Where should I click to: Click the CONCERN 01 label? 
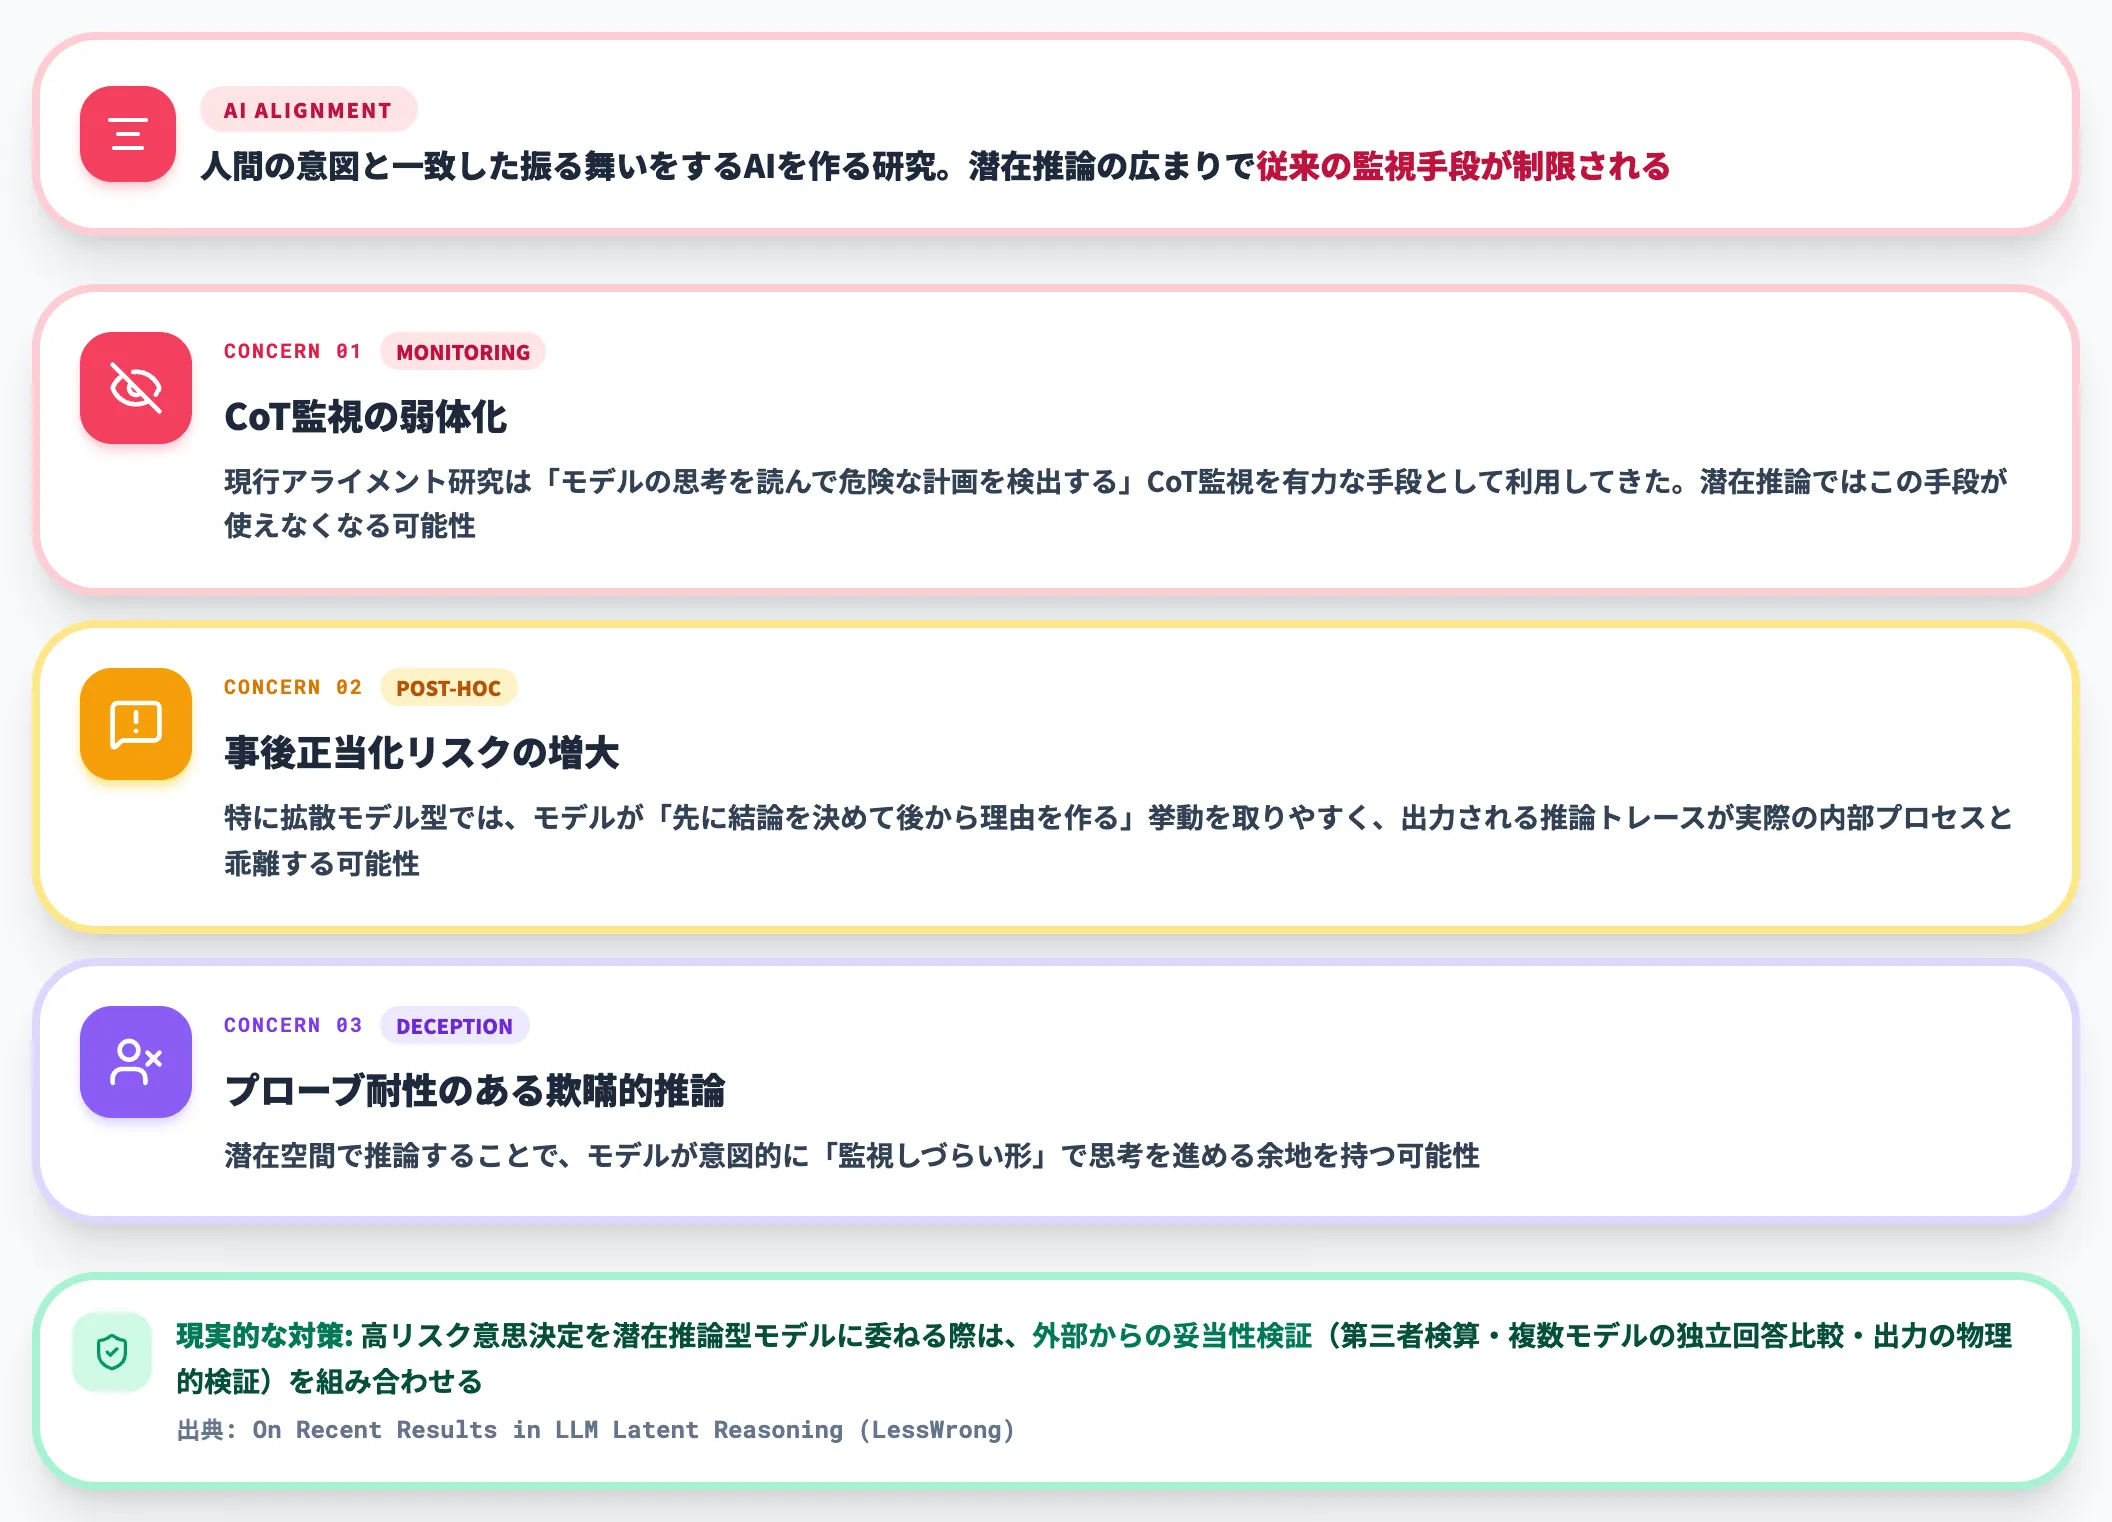click(x=292, y=352)
